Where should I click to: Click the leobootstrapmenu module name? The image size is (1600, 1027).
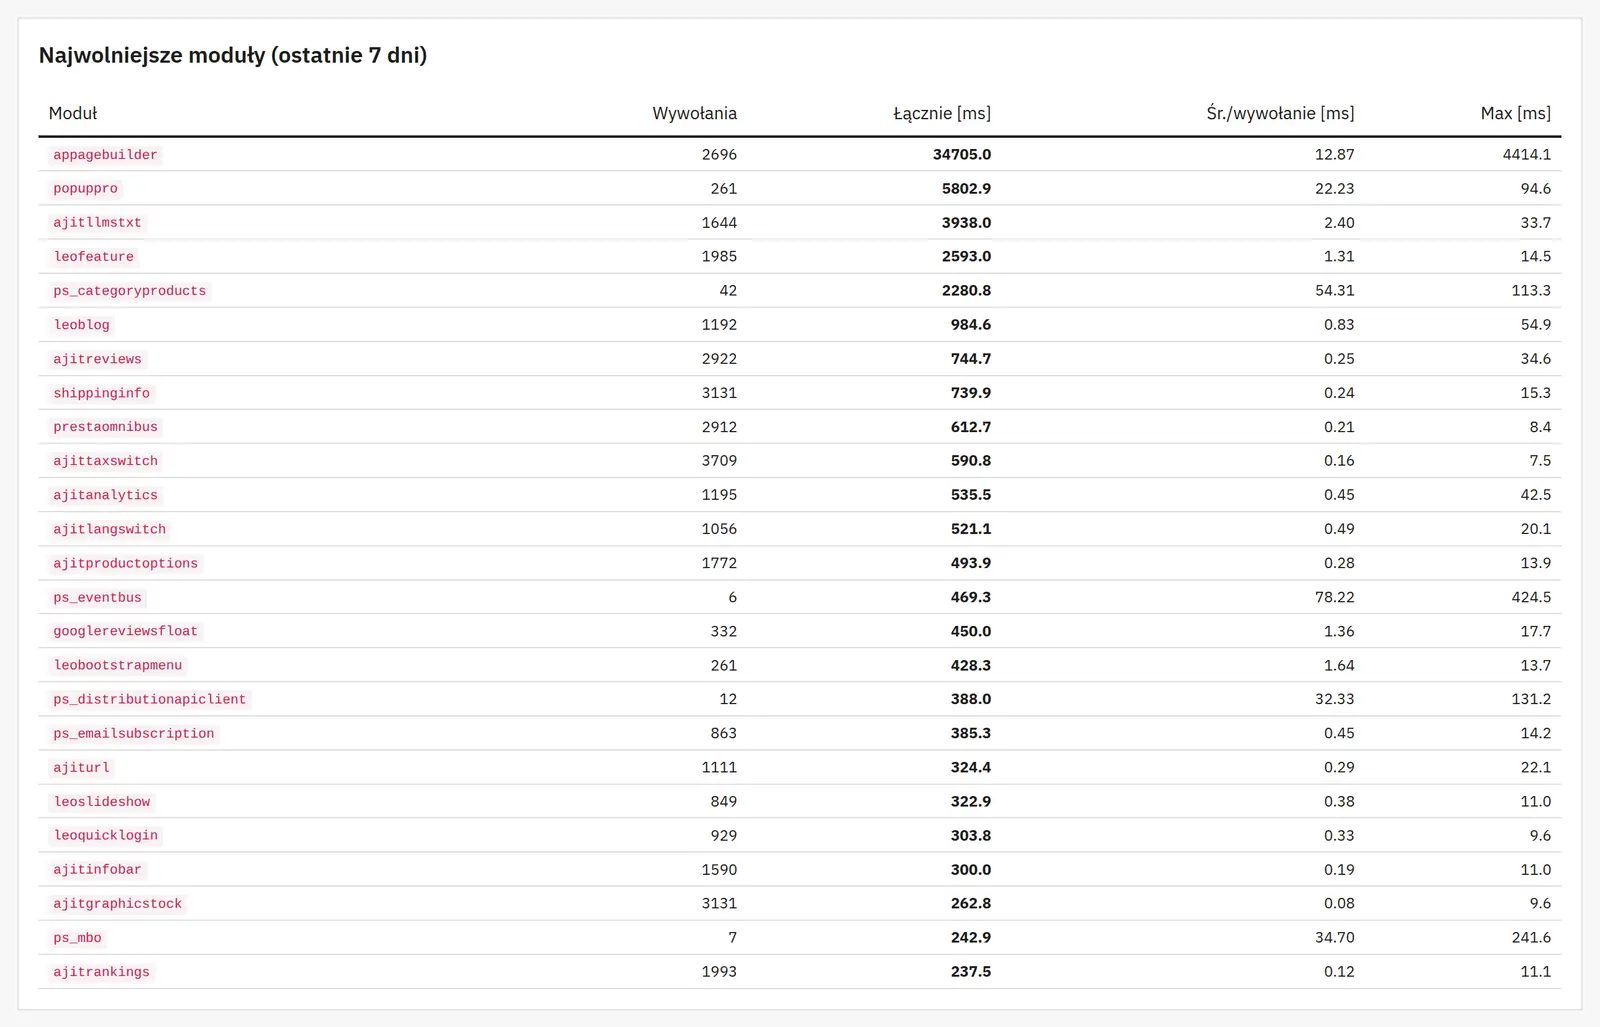117,665
